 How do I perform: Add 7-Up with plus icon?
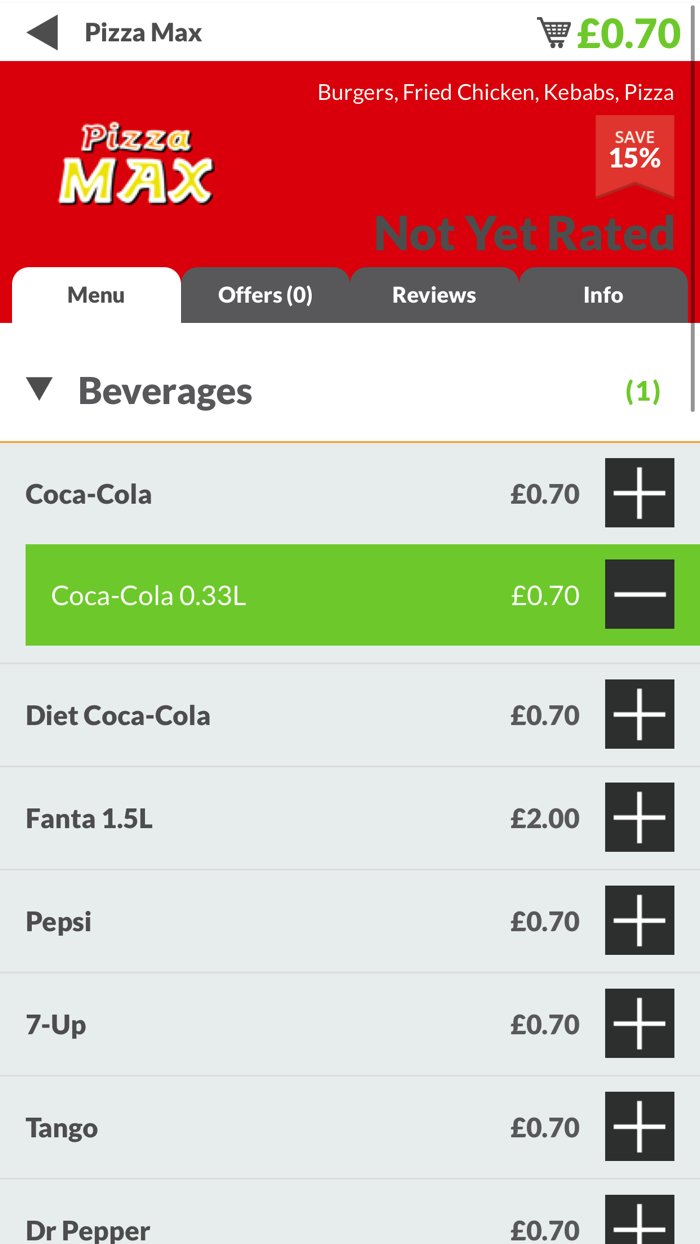[x=639, y=1024]
